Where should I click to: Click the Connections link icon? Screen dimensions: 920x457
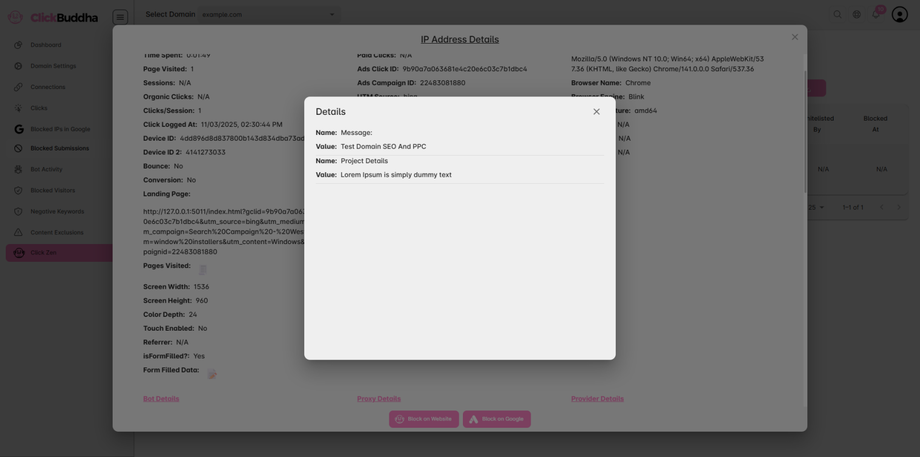18,87
